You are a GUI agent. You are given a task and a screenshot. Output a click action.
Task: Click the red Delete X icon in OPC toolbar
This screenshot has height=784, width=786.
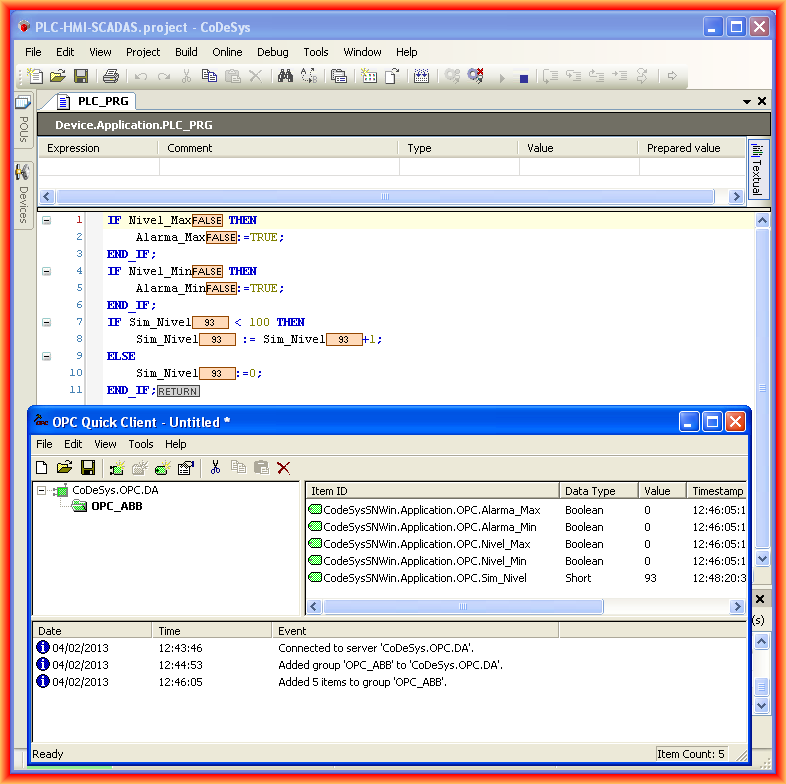(283, 467)
